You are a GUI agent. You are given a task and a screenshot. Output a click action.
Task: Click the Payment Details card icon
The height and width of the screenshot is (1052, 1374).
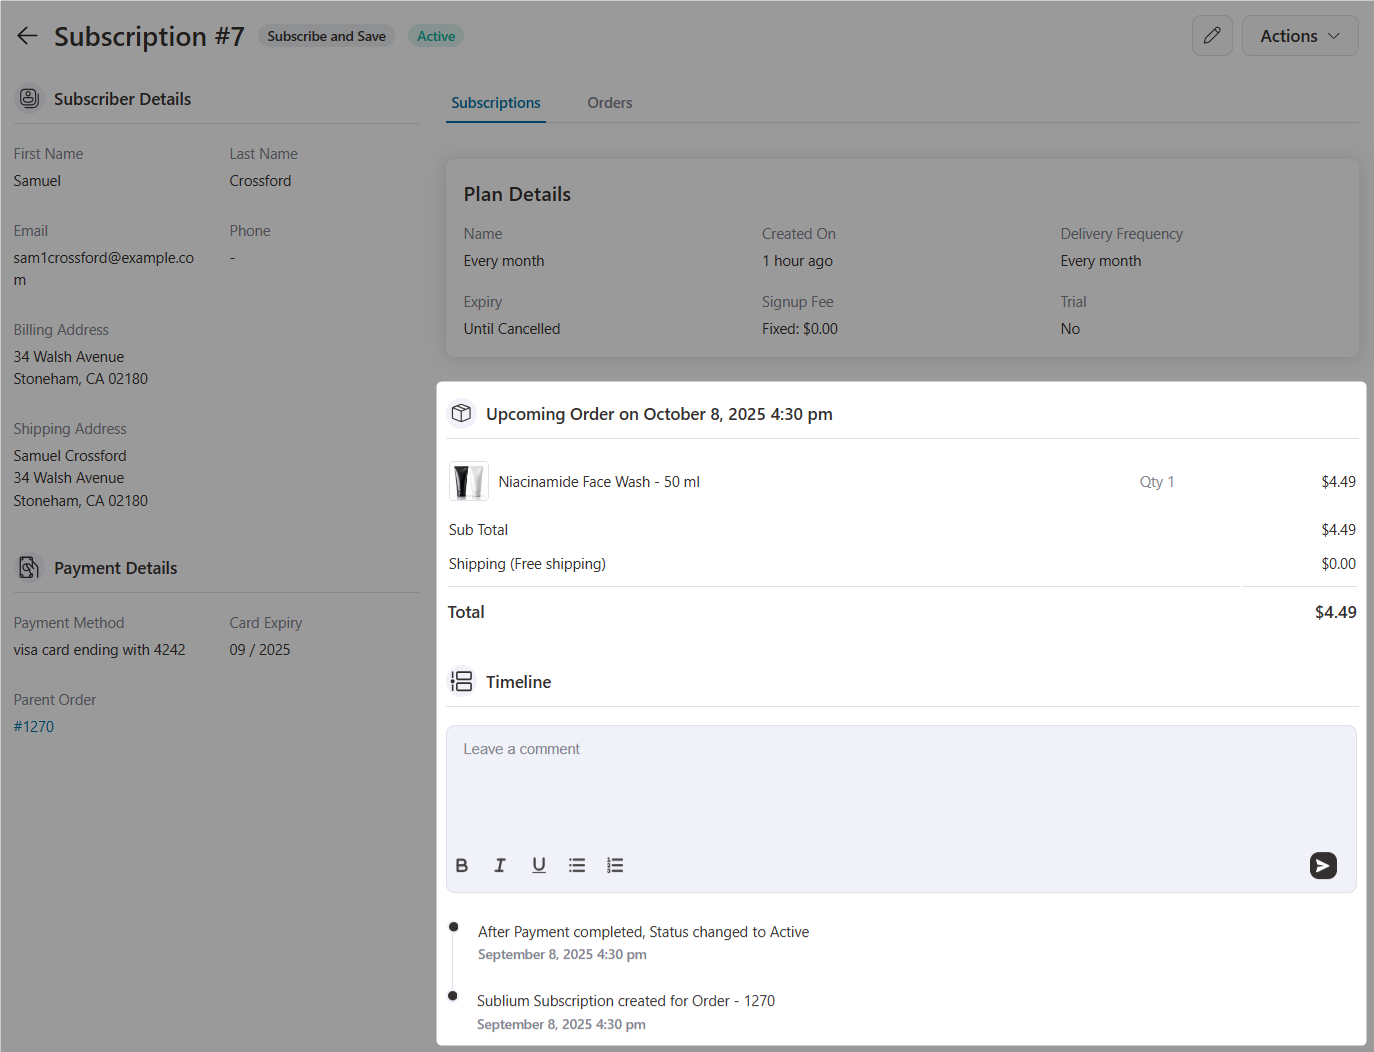pos(29,567)
